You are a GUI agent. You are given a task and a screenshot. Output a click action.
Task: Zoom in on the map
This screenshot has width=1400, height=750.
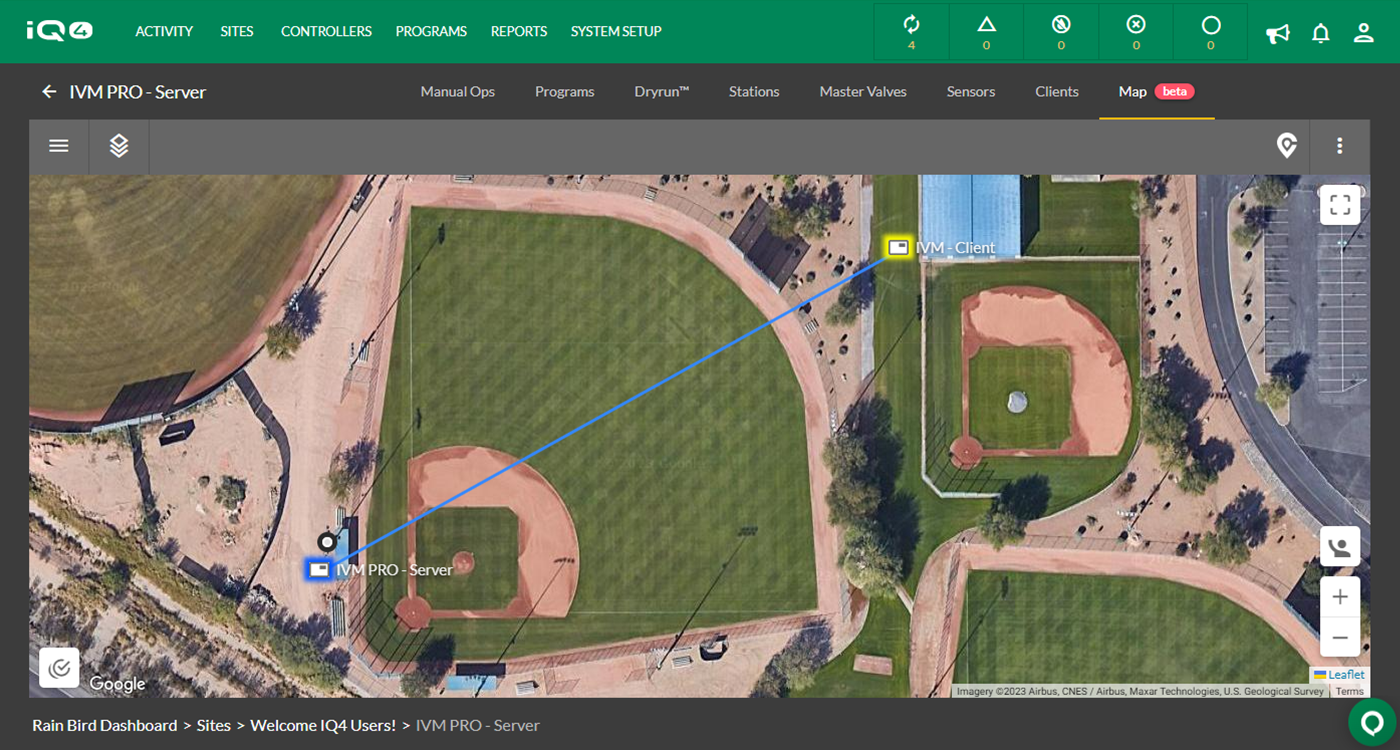pos(1340,597)
